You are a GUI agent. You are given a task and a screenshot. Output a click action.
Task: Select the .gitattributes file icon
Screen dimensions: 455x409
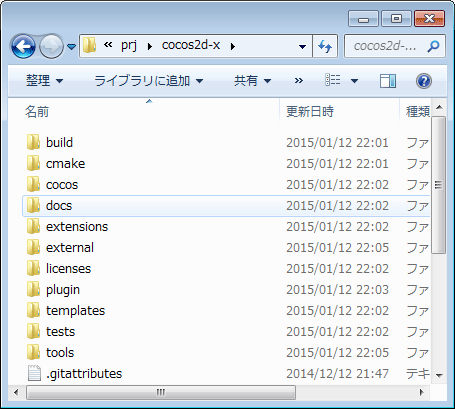pyautogui.click(x=34, y=373)
